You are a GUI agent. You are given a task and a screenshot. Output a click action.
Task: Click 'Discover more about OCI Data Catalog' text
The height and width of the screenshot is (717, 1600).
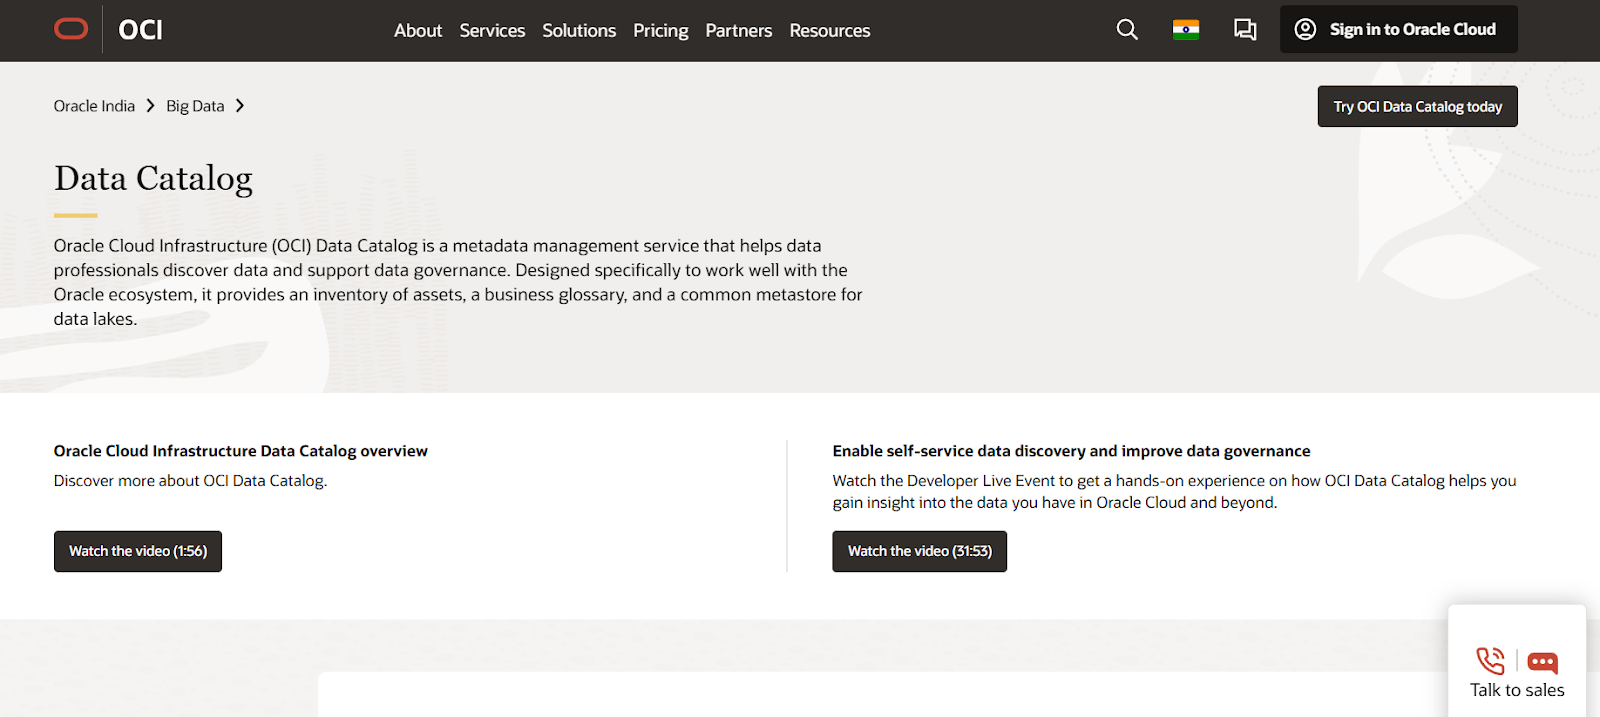pos(190,481)
